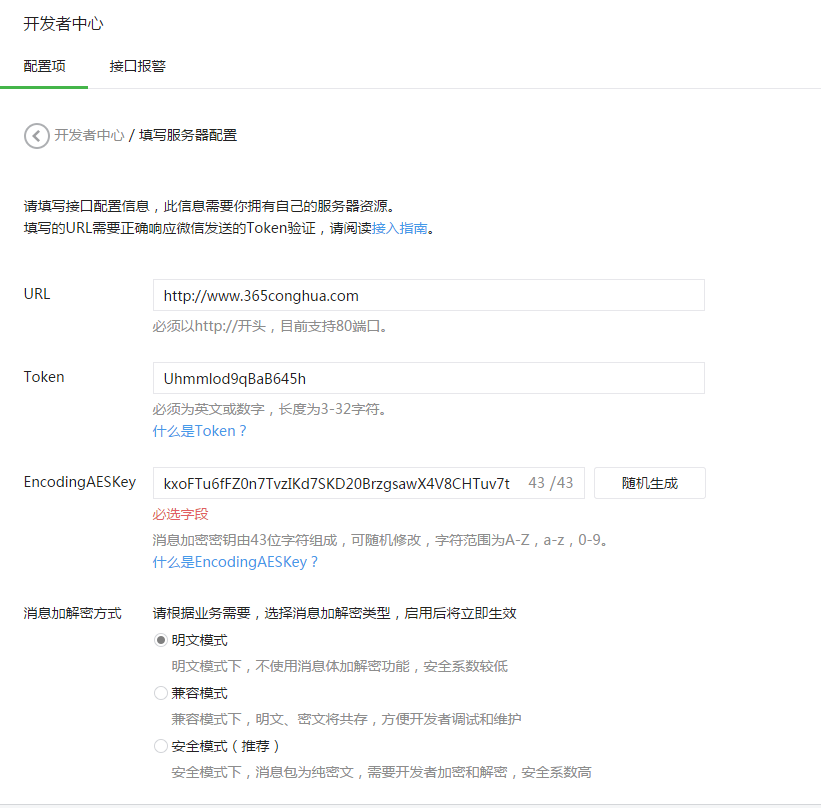
Task: Click the 安全模式下 description text
Action: 381,772
